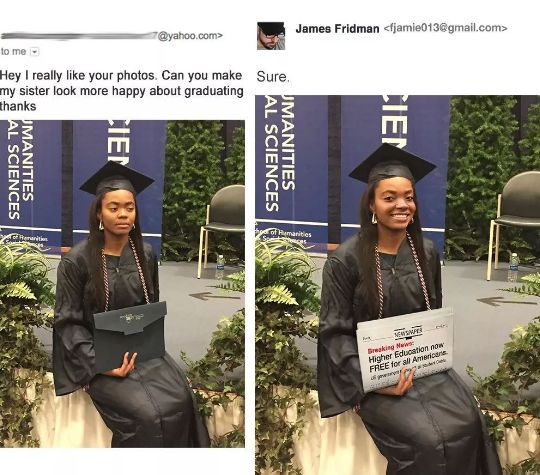Click the water bottle in the edited photo
The height and width of the screenshot is (475, 540).
click(513, 267)
